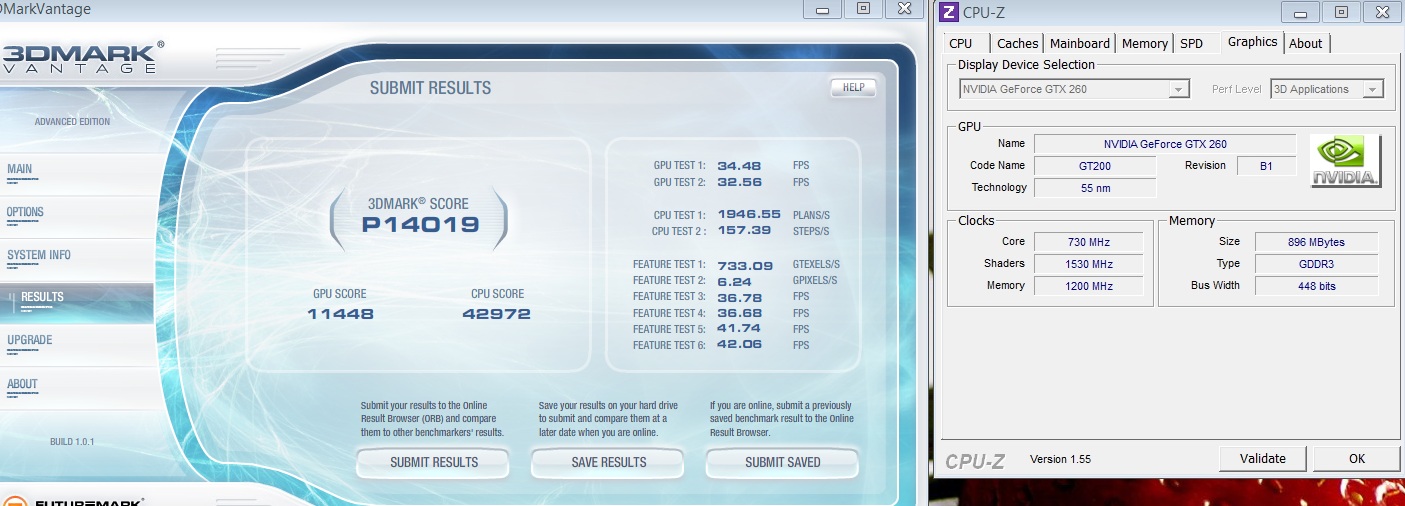Click the Bus Width value 448 bits
The image size is (1405, 506).
pyautogui.click(x=1317, y=286)
